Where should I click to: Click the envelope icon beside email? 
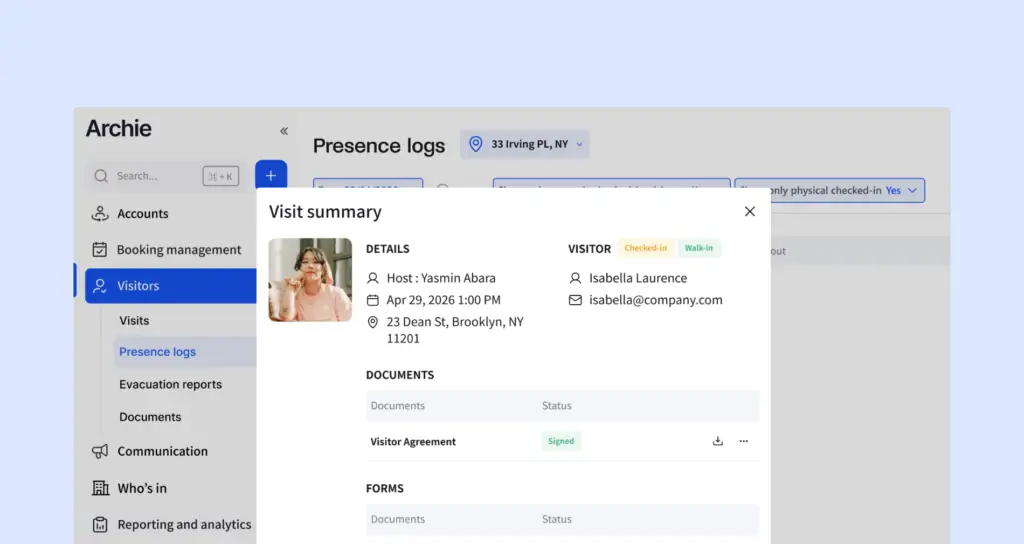click(575, 300)
